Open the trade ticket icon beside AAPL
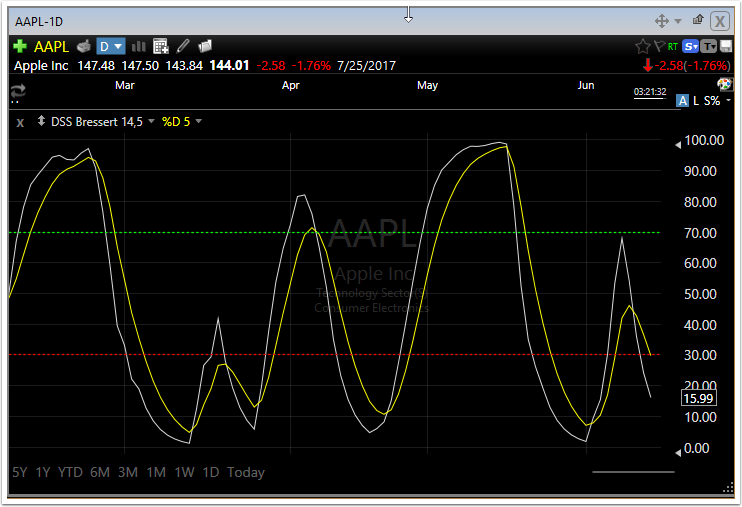This screenshot has width=742, height=507. point(83,46)
